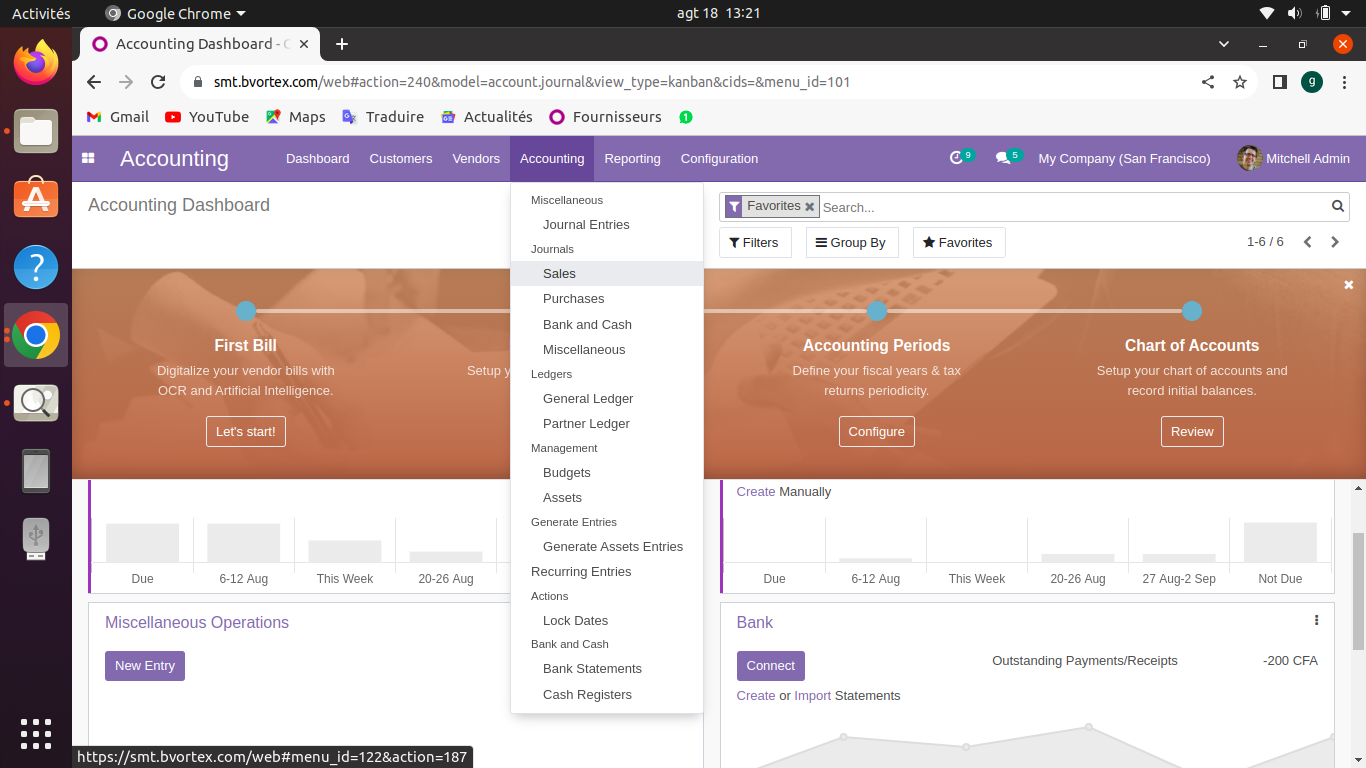
Task: Open General Ledger from the Accounting menu
Action: pos(588,398)
